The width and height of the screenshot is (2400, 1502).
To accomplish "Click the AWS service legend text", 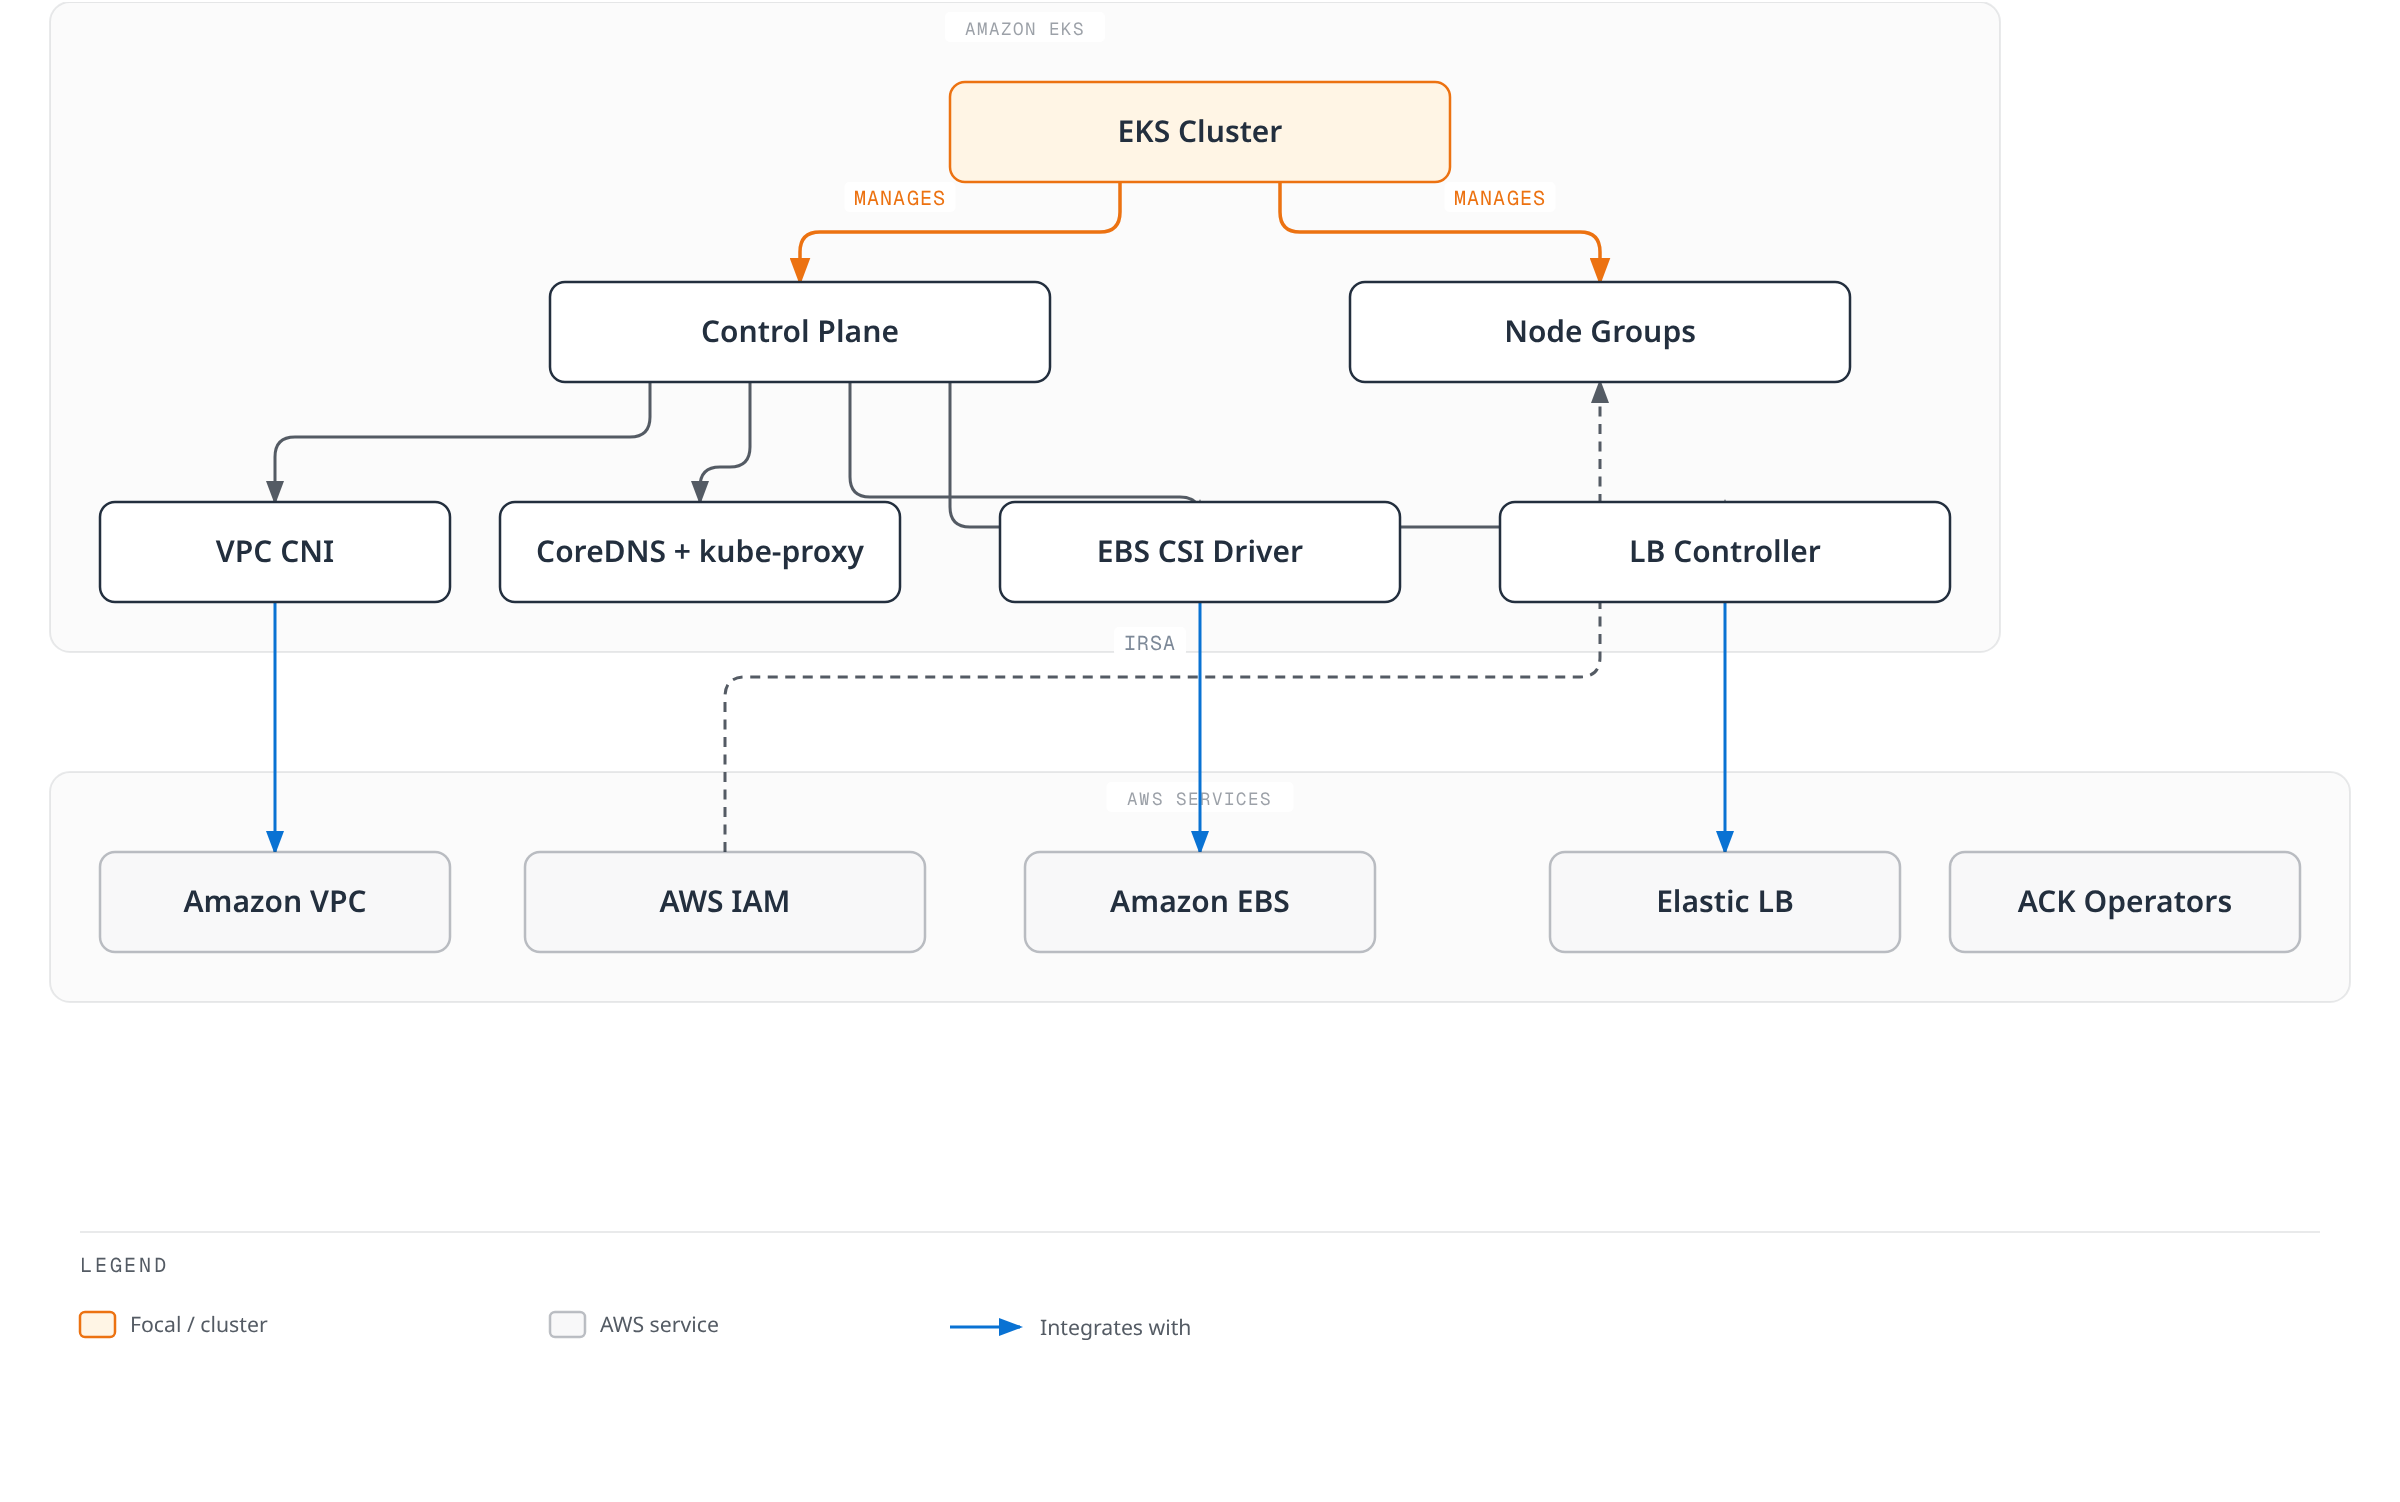I will (x=659, y=1324).
